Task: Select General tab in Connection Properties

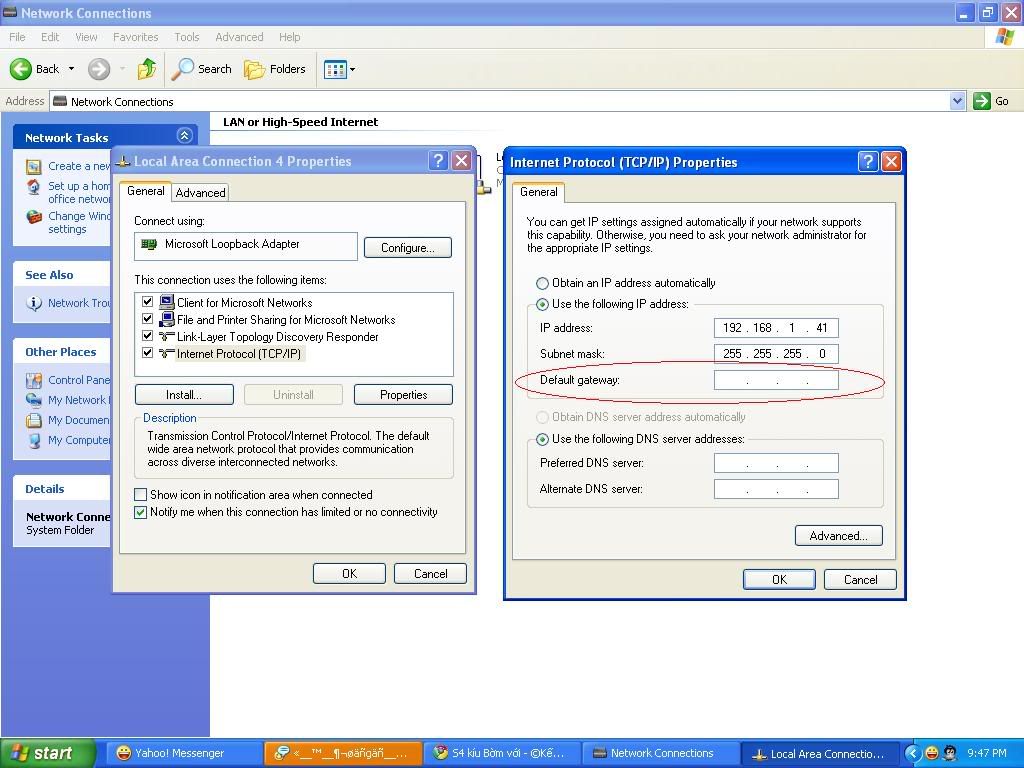Action: coord(146,191)
